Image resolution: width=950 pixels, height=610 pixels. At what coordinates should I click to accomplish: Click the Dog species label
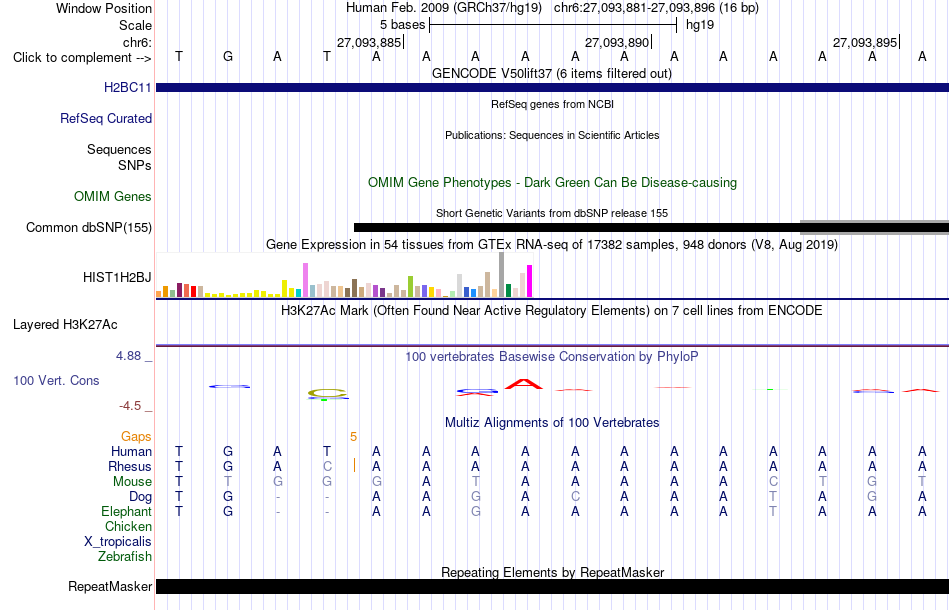[x=140, y=497]
